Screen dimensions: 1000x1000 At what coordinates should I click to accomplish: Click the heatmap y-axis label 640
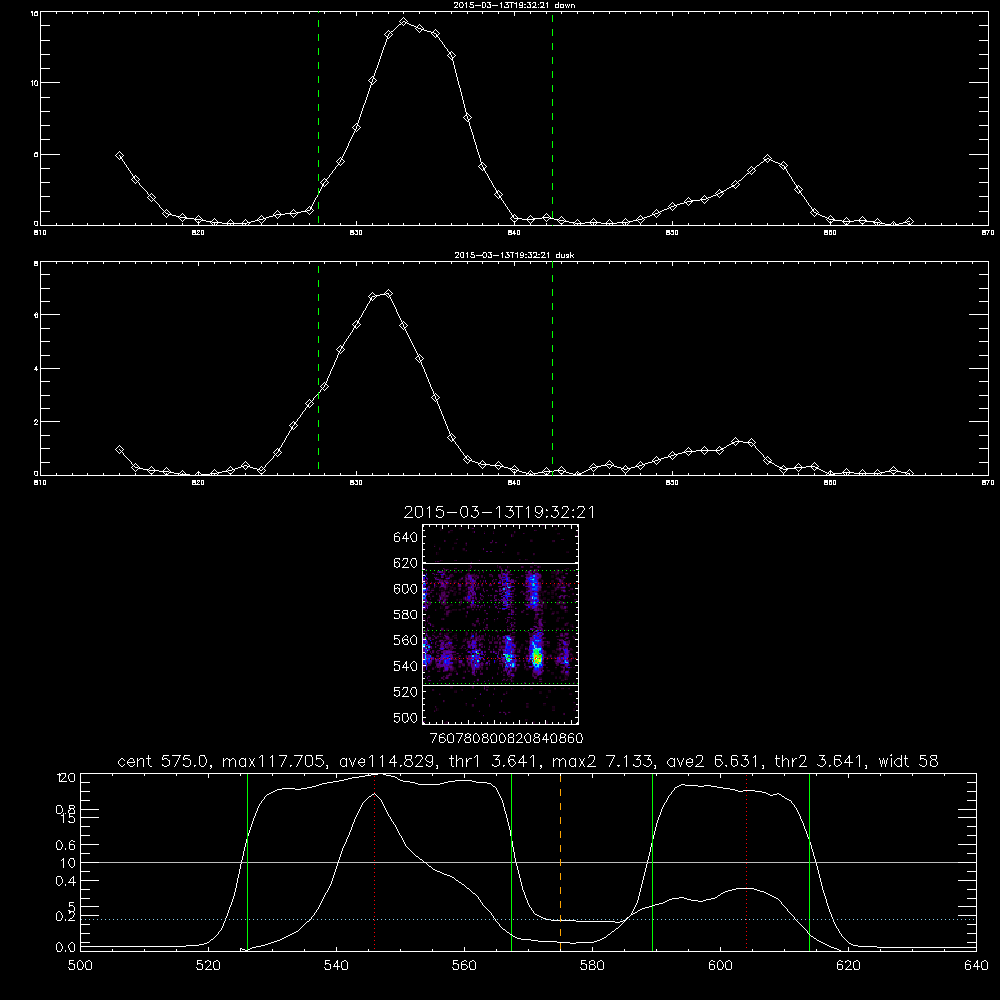[406, 538]
